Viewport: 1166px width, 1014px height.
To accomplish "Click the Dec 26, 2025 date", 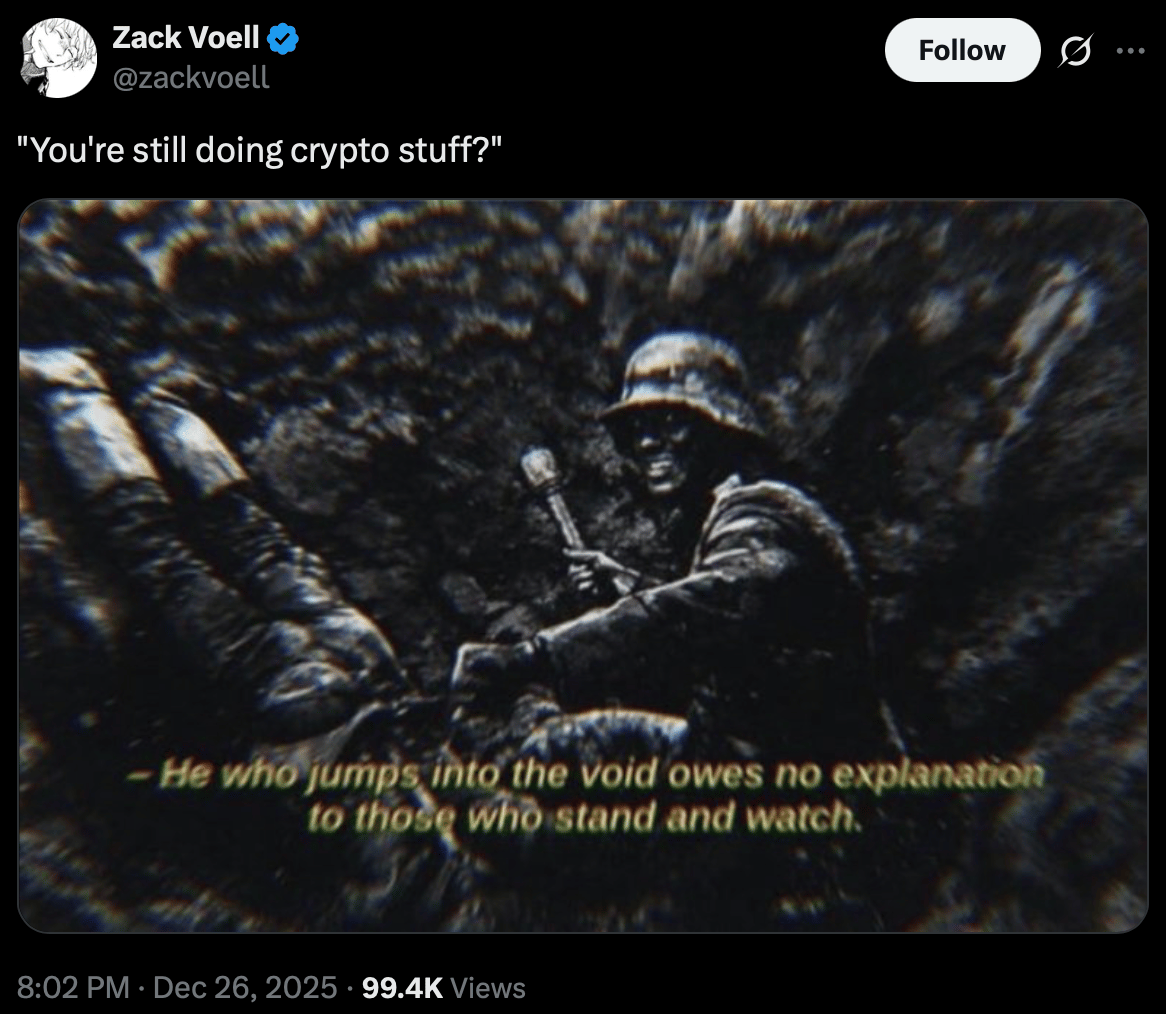I will point(245,988).
